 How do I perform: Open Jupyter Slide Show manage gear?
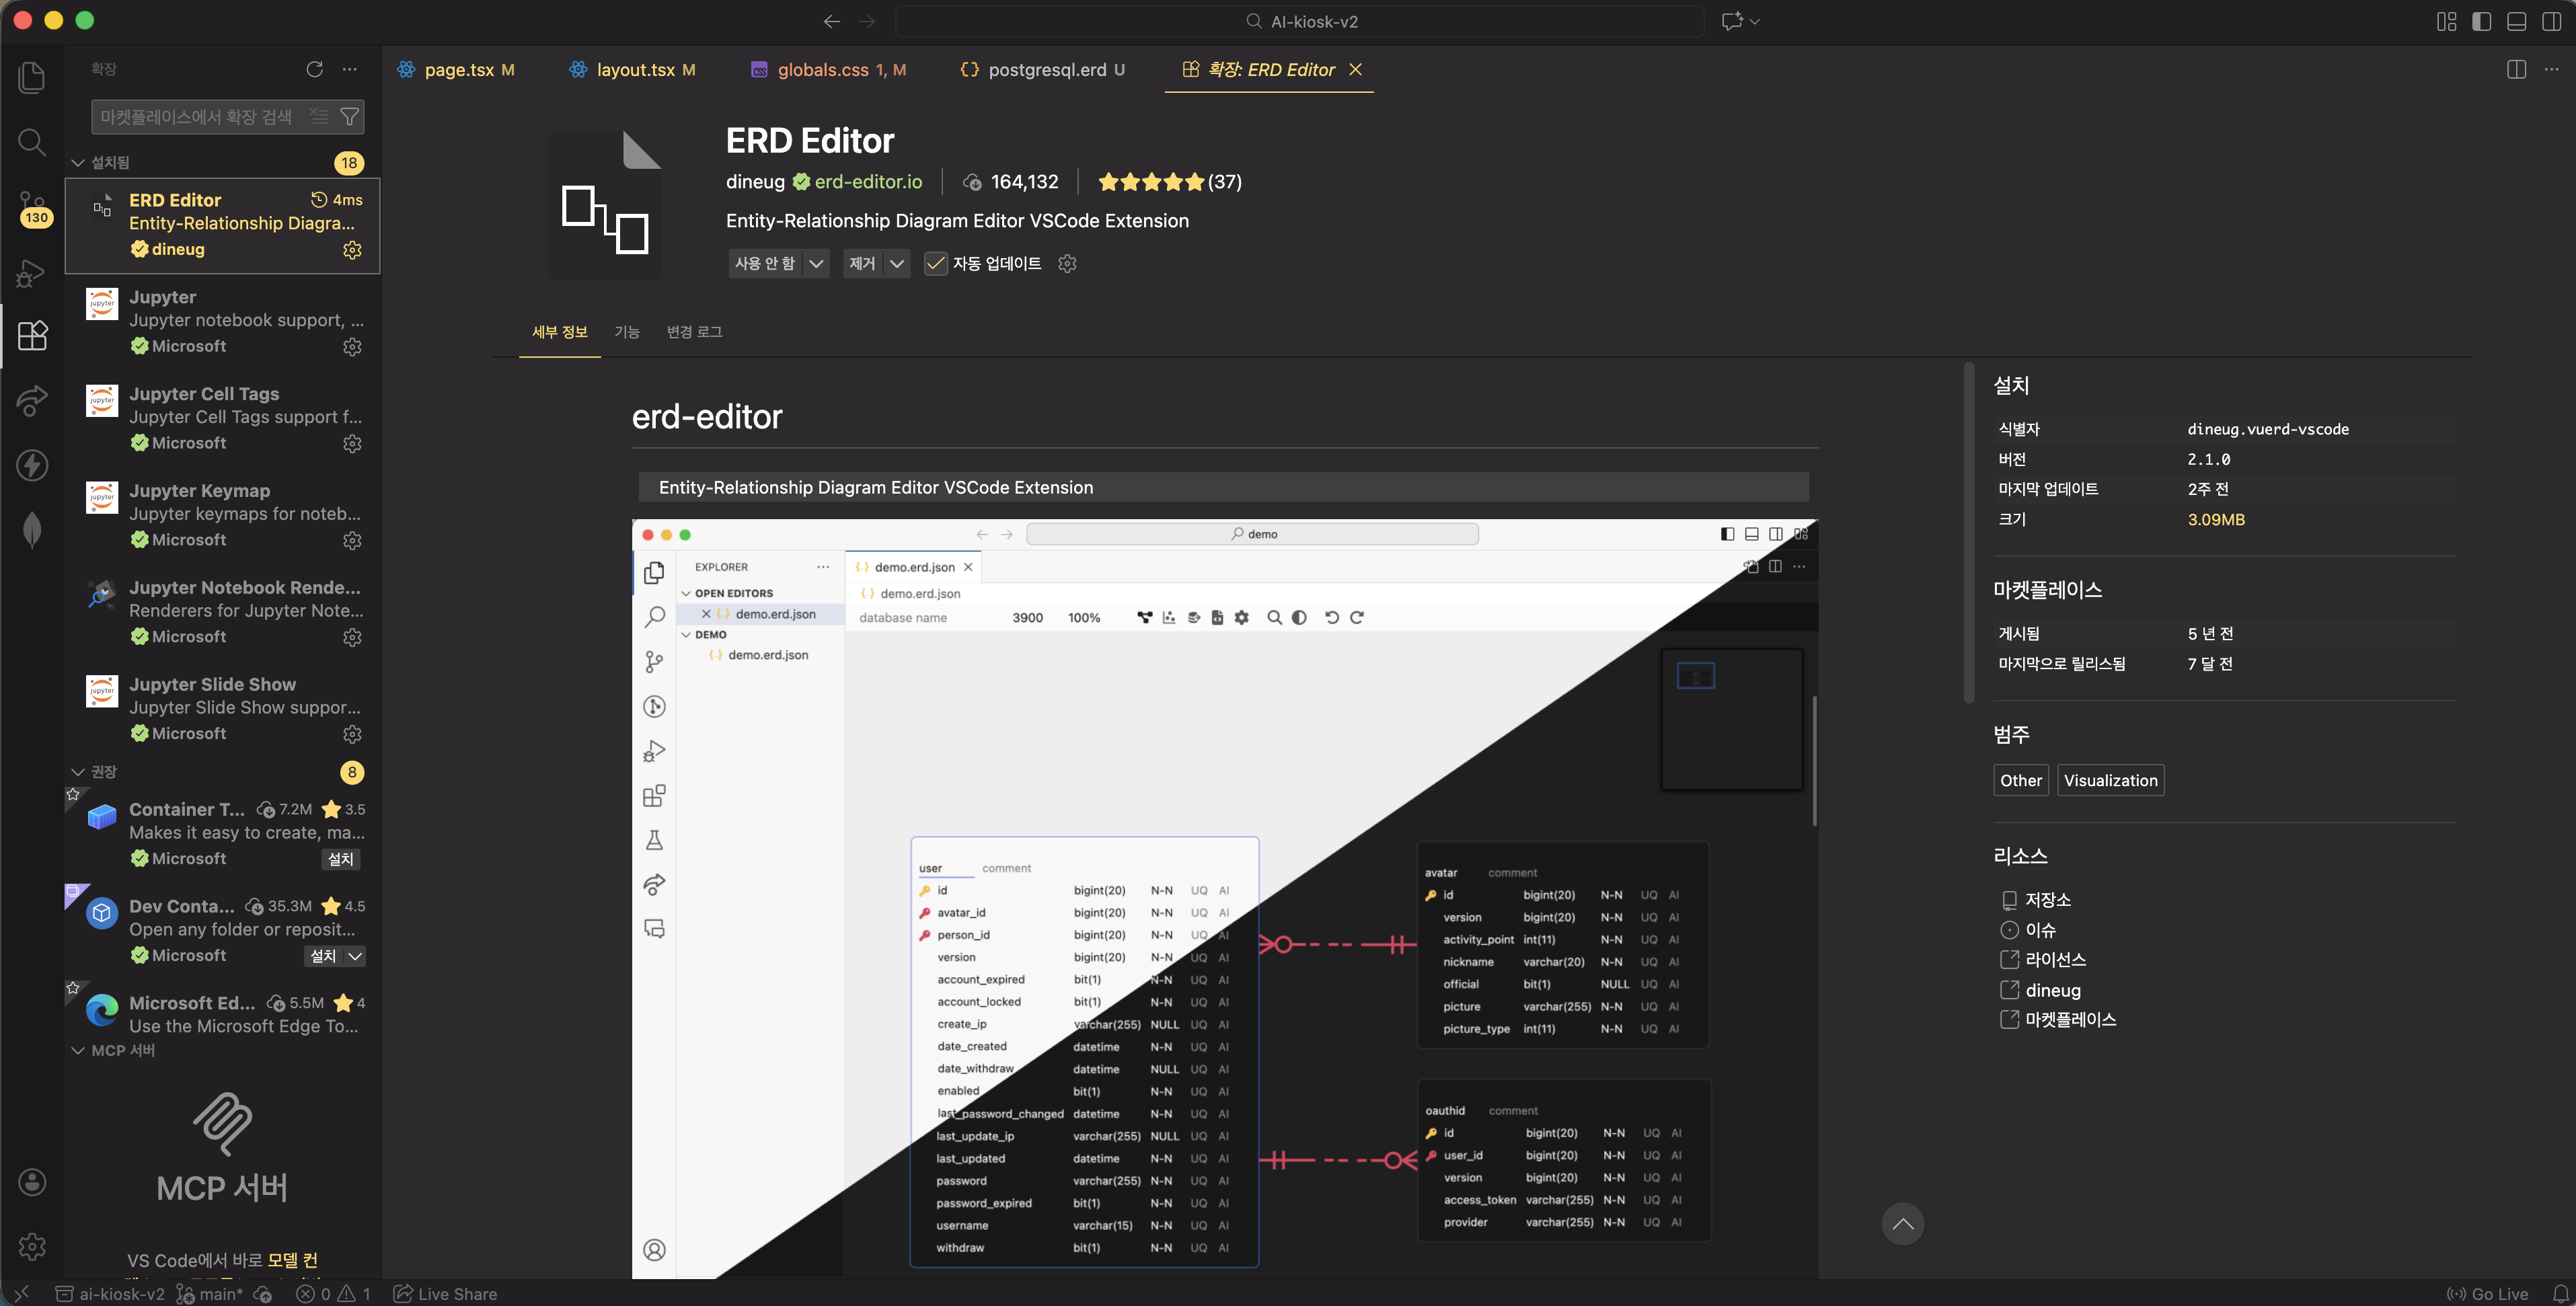point(352,734)
